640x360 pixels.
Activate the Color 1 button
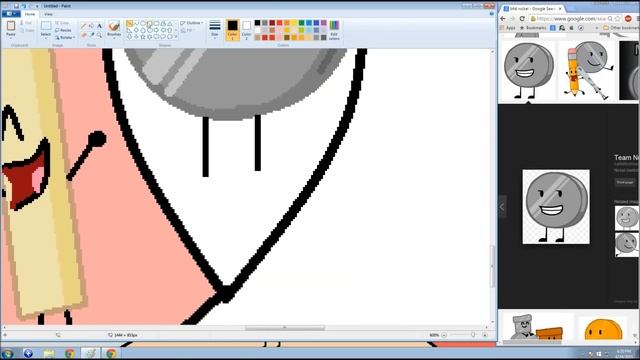click(x=232, y=29)
